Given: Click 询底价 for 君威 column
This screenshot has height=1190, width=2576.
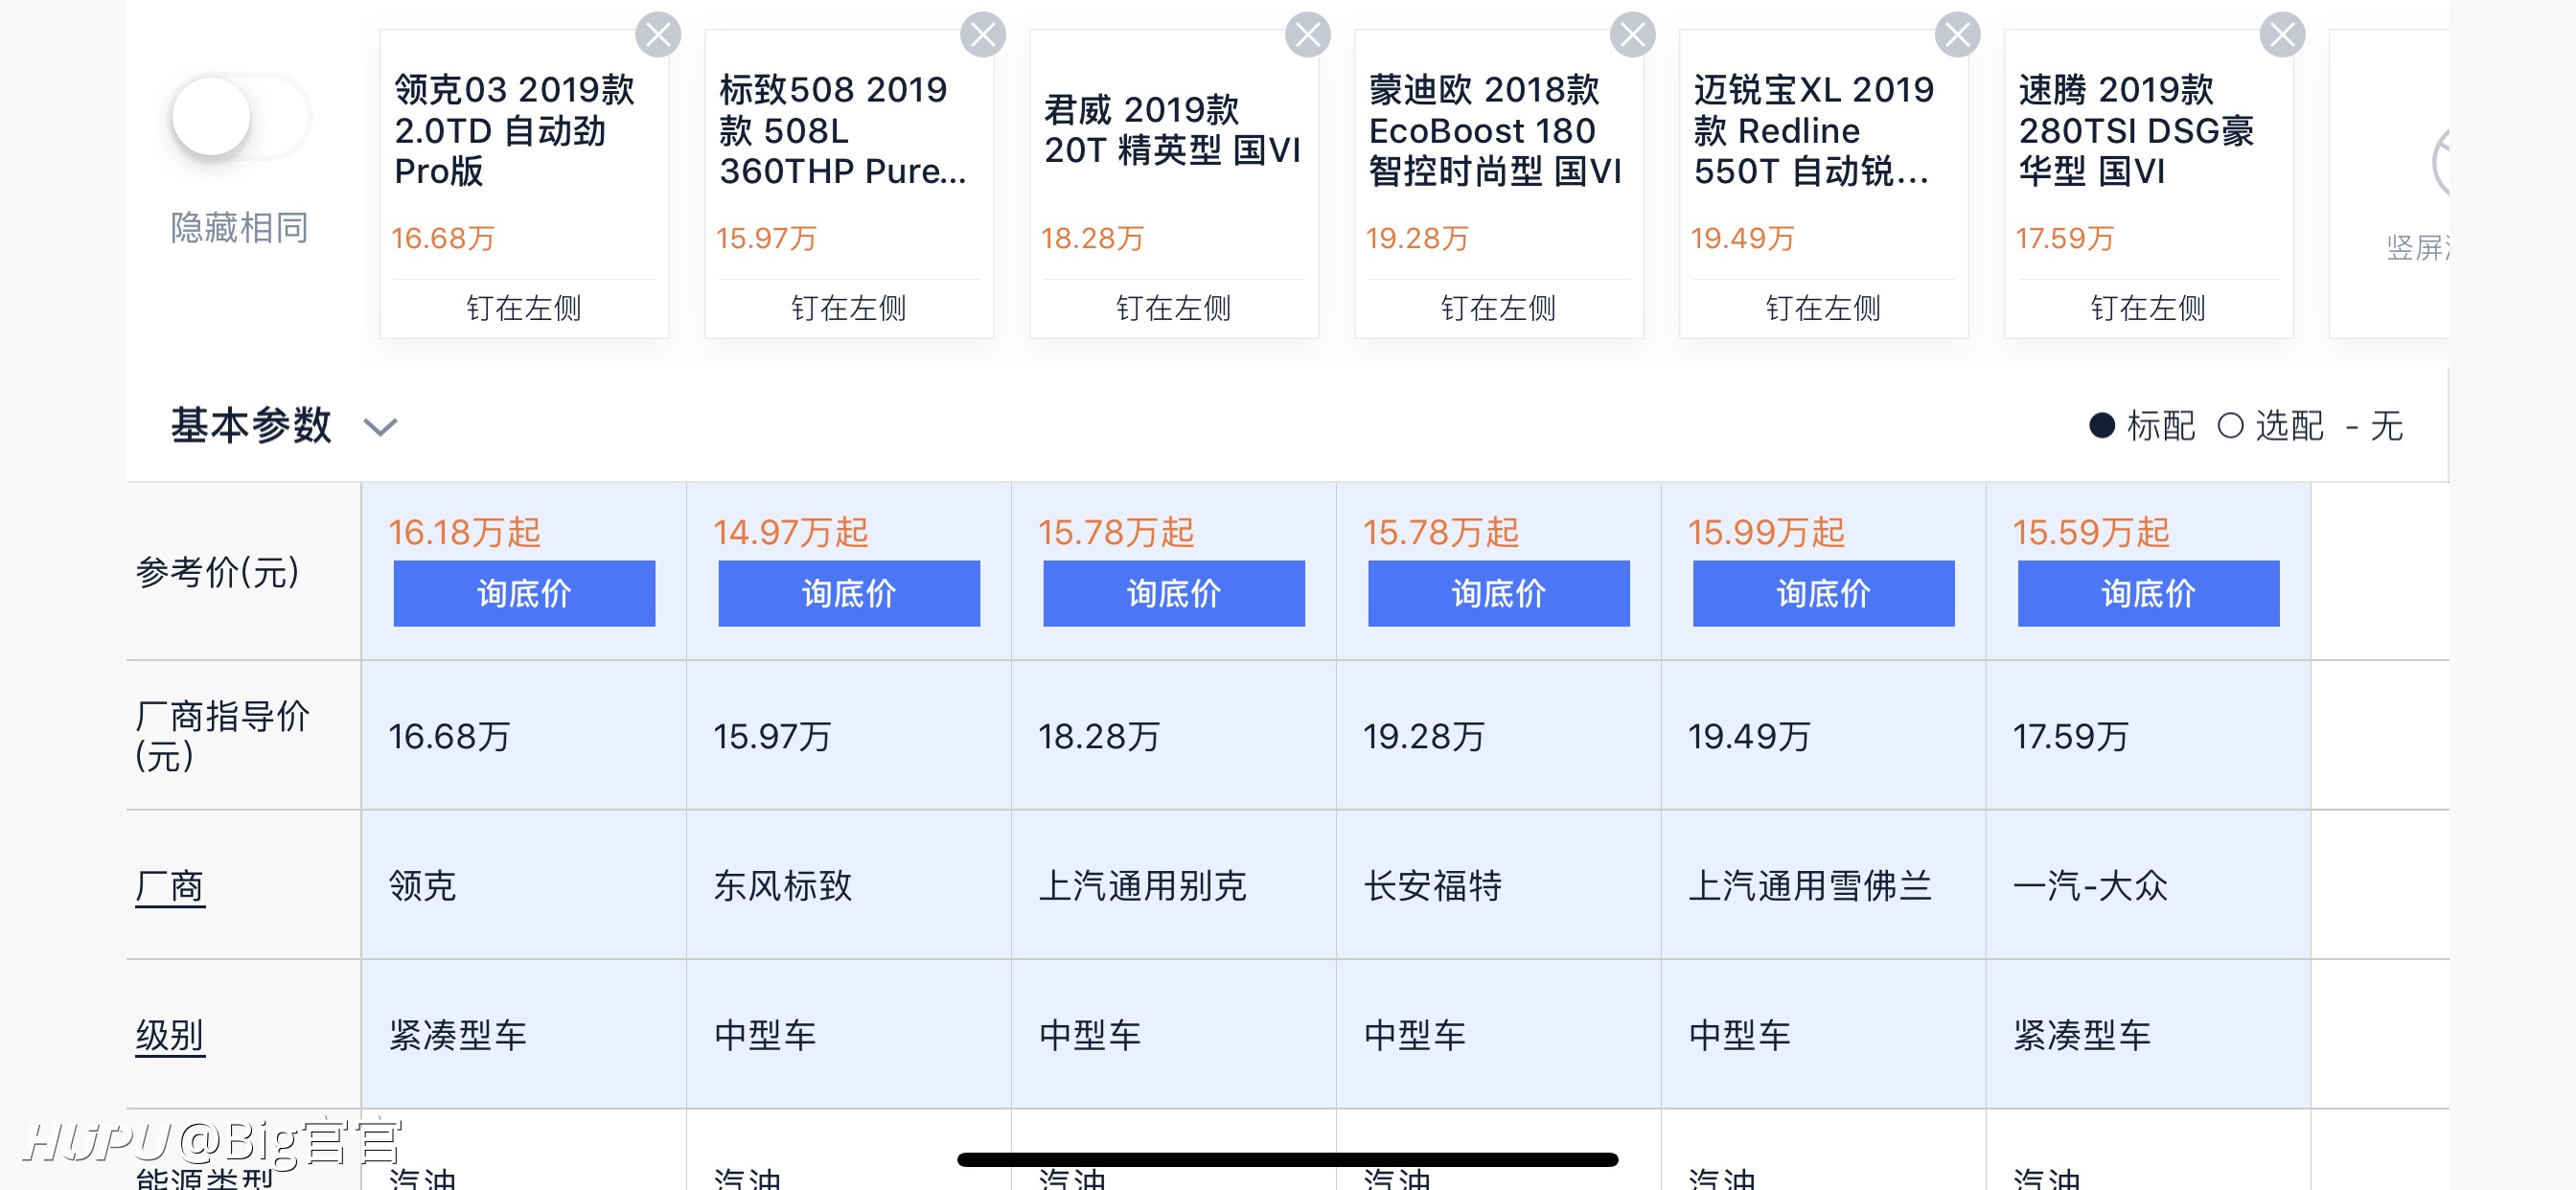Looking at the screenshot, I should pos(1174,594).
